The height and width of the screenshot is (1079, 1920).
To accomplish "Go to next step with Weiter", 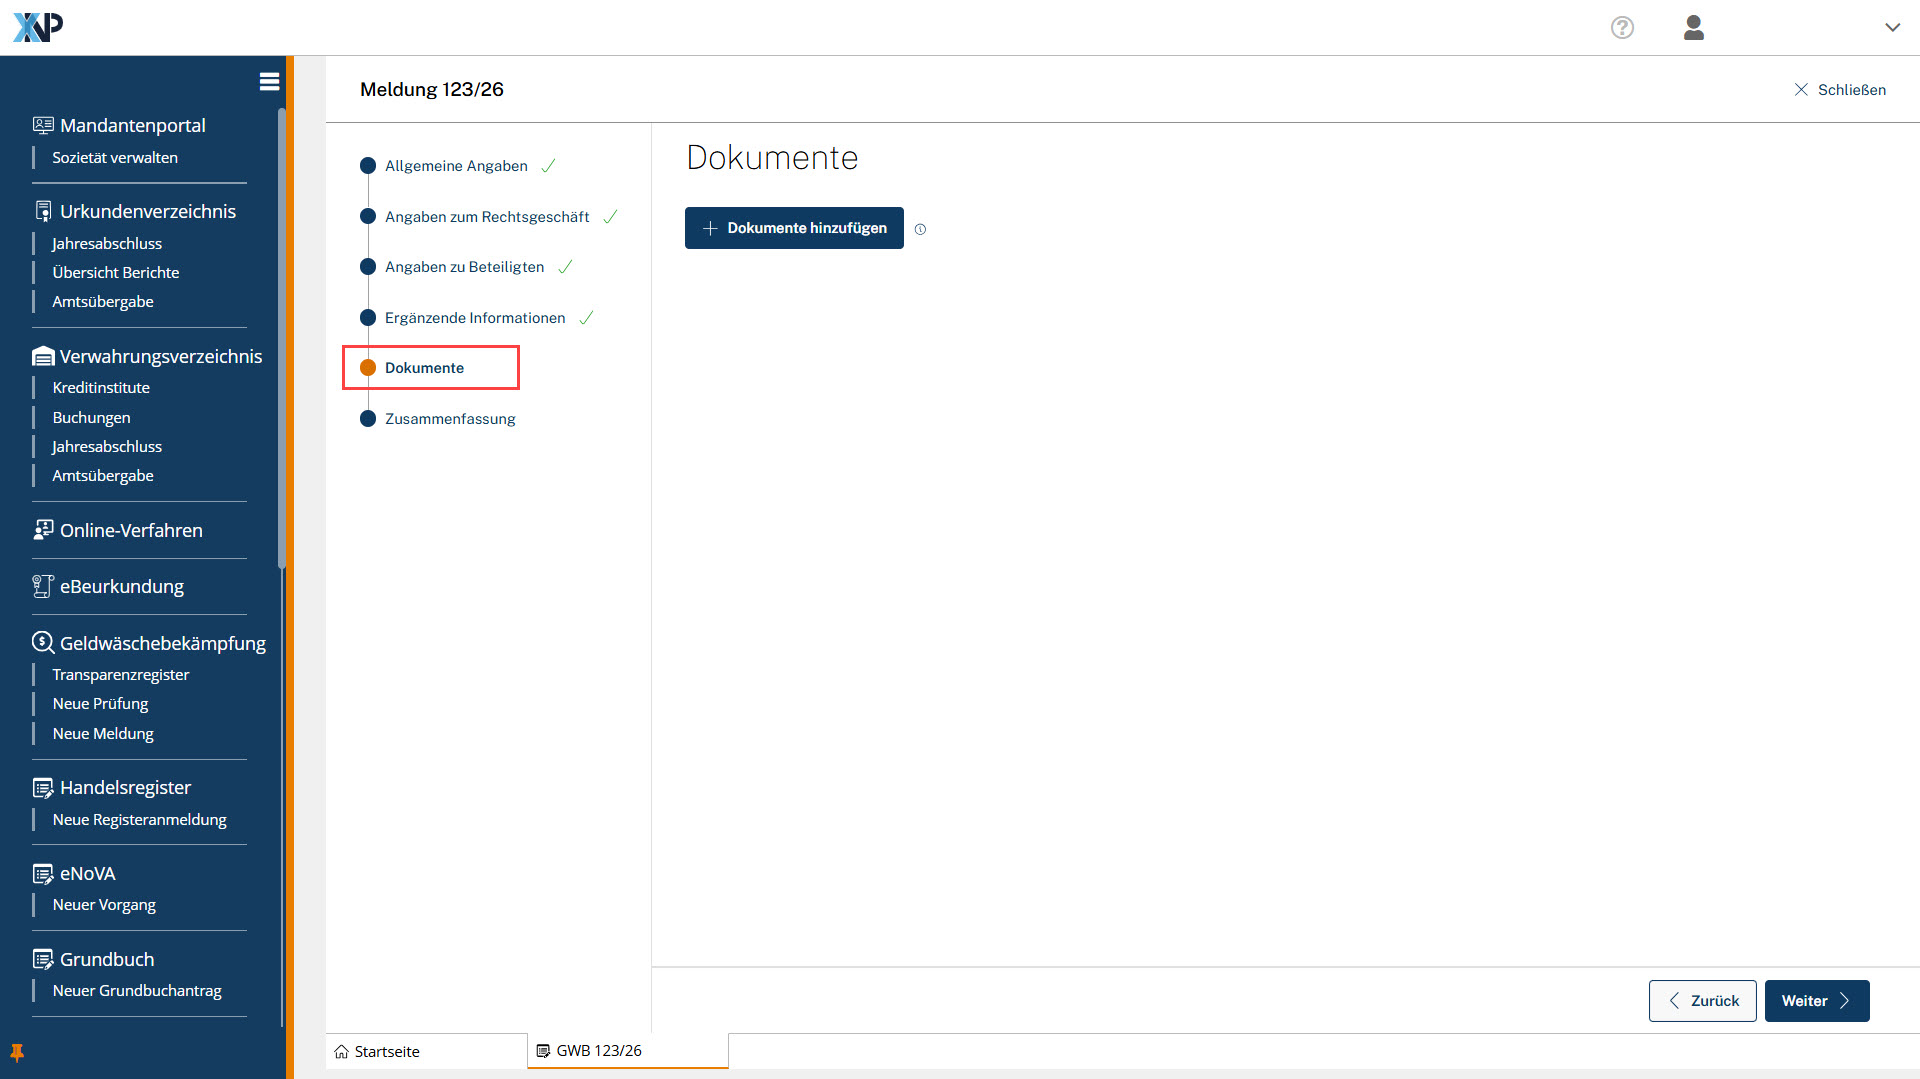I will 1816,1001.
